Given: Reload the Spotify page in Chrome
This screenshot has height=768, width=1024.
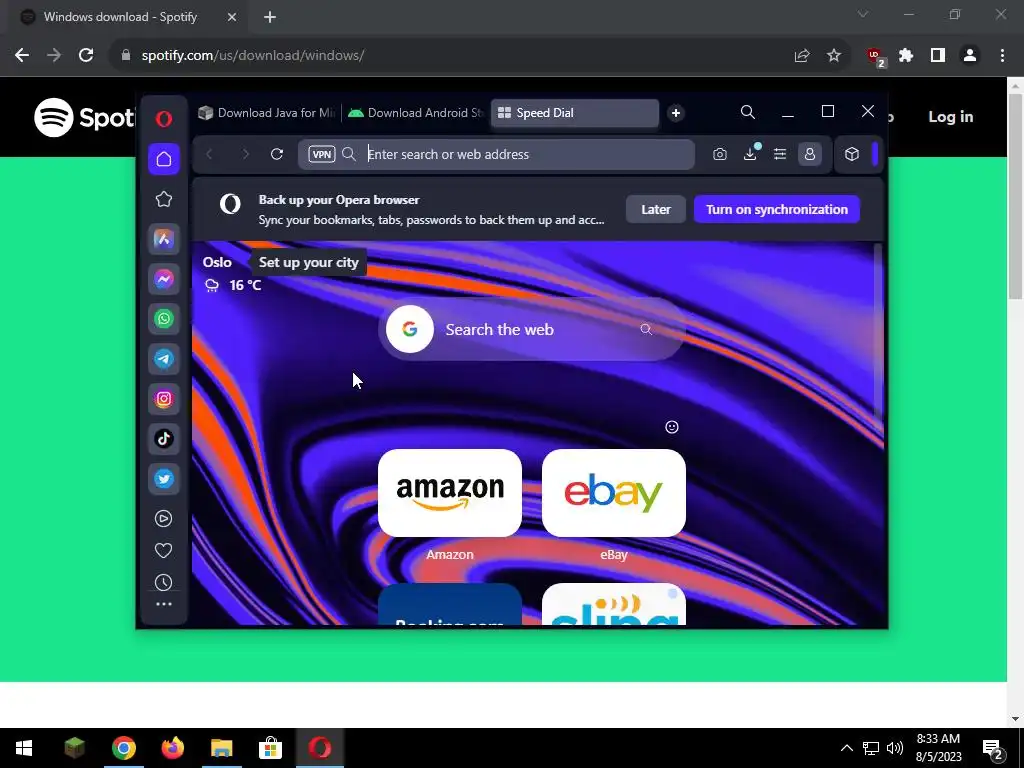Looking at the screenshot, I should [x=86, y=56].
